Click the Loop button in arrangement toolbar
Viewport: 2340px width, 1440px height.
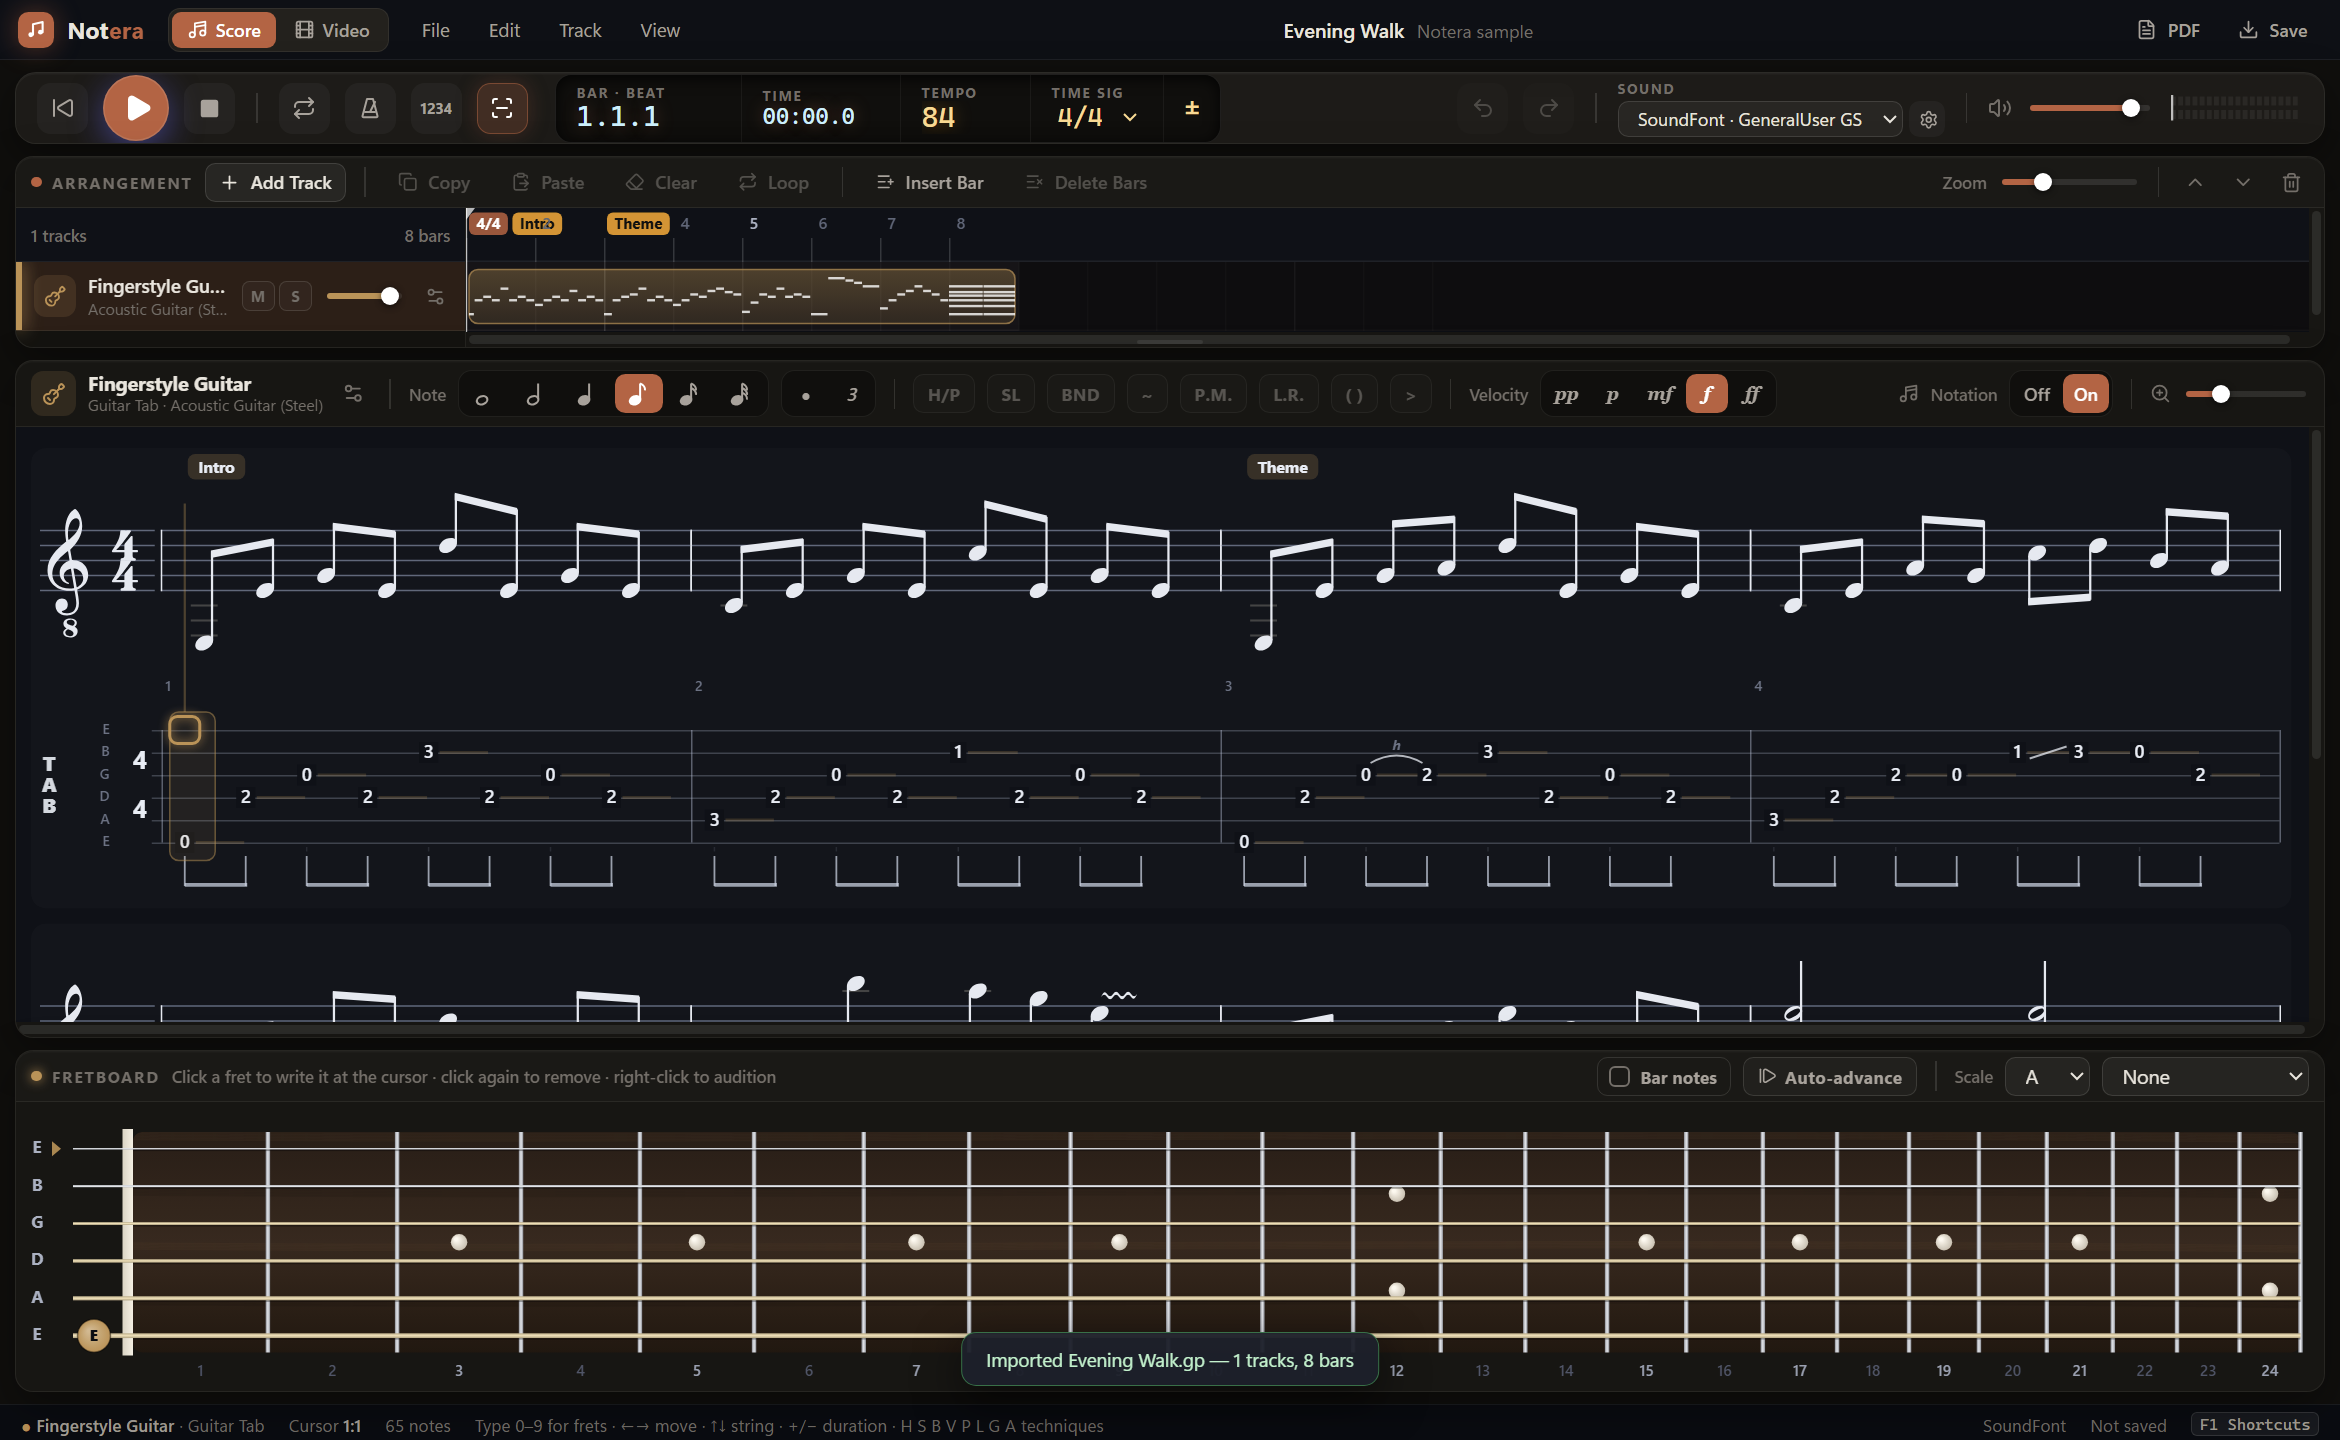click(x=774, y=182)
